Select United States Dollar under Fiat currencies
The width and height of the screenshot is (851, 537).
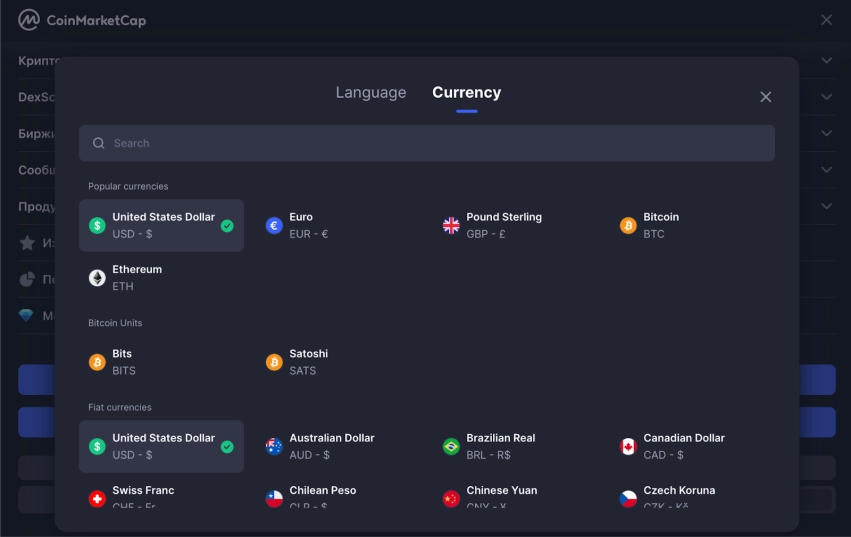click(161, 446)
